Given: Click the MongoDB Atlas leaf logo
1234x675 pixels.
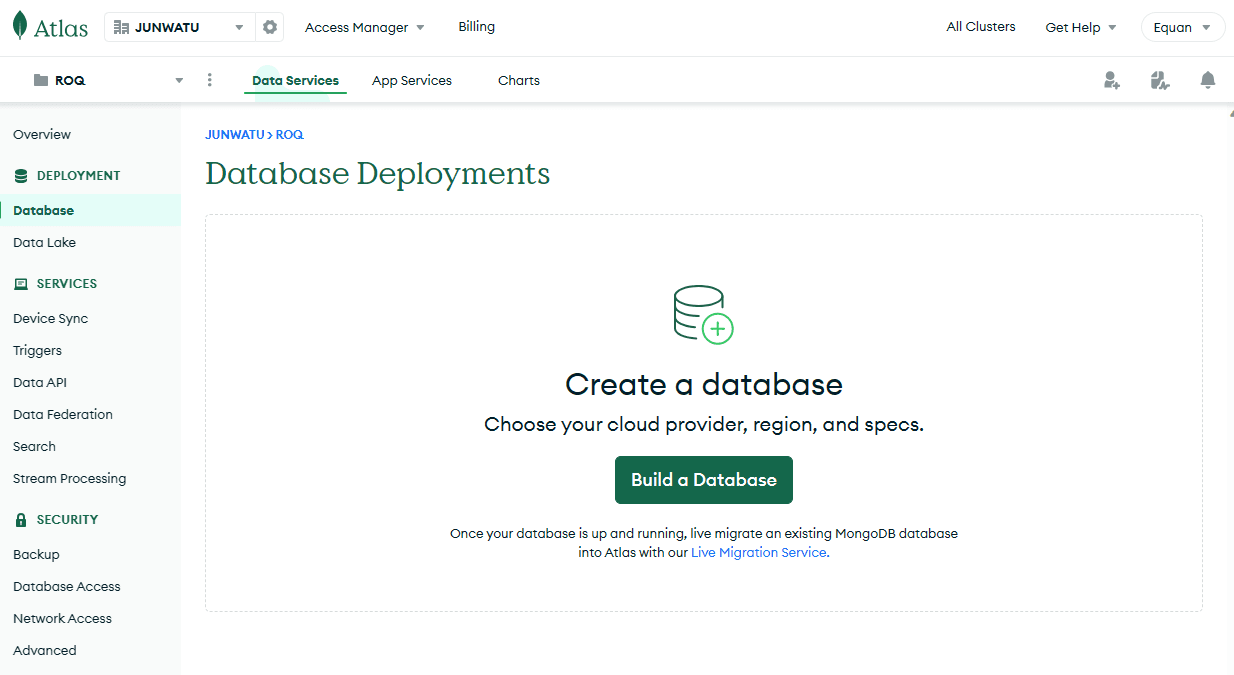Looking at the screenshot, I should click(20, 27).
